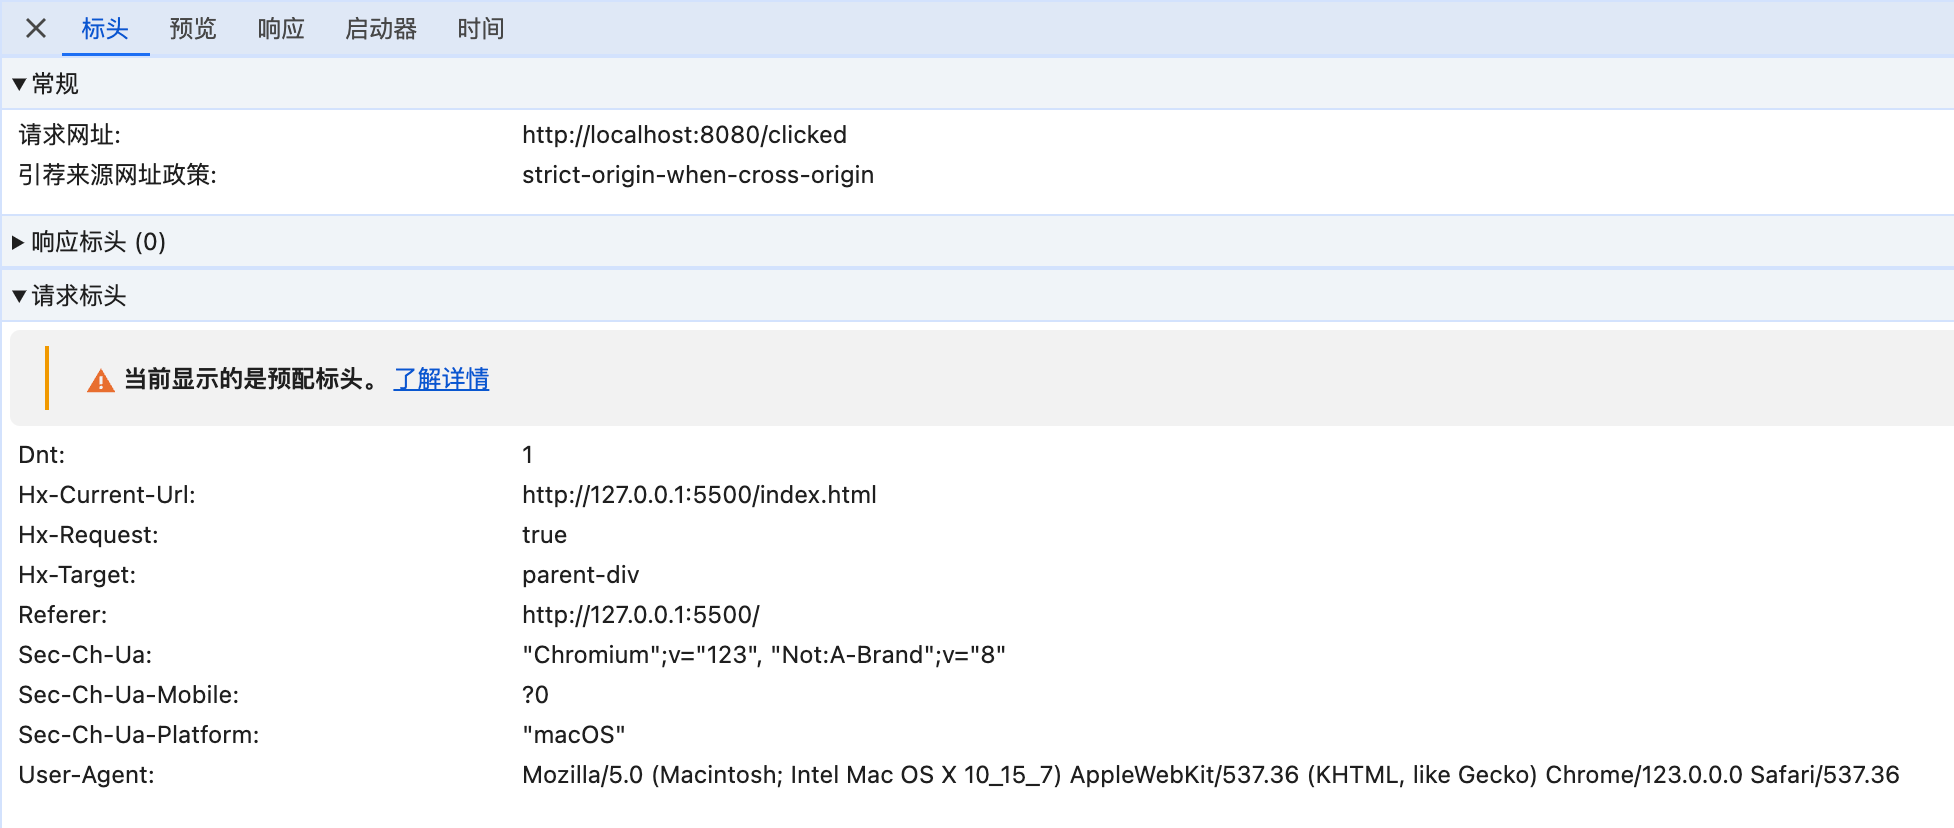Switch to the 启动器 tab
The width and height of the screenshot is (1954, 828).
(381, 29)
